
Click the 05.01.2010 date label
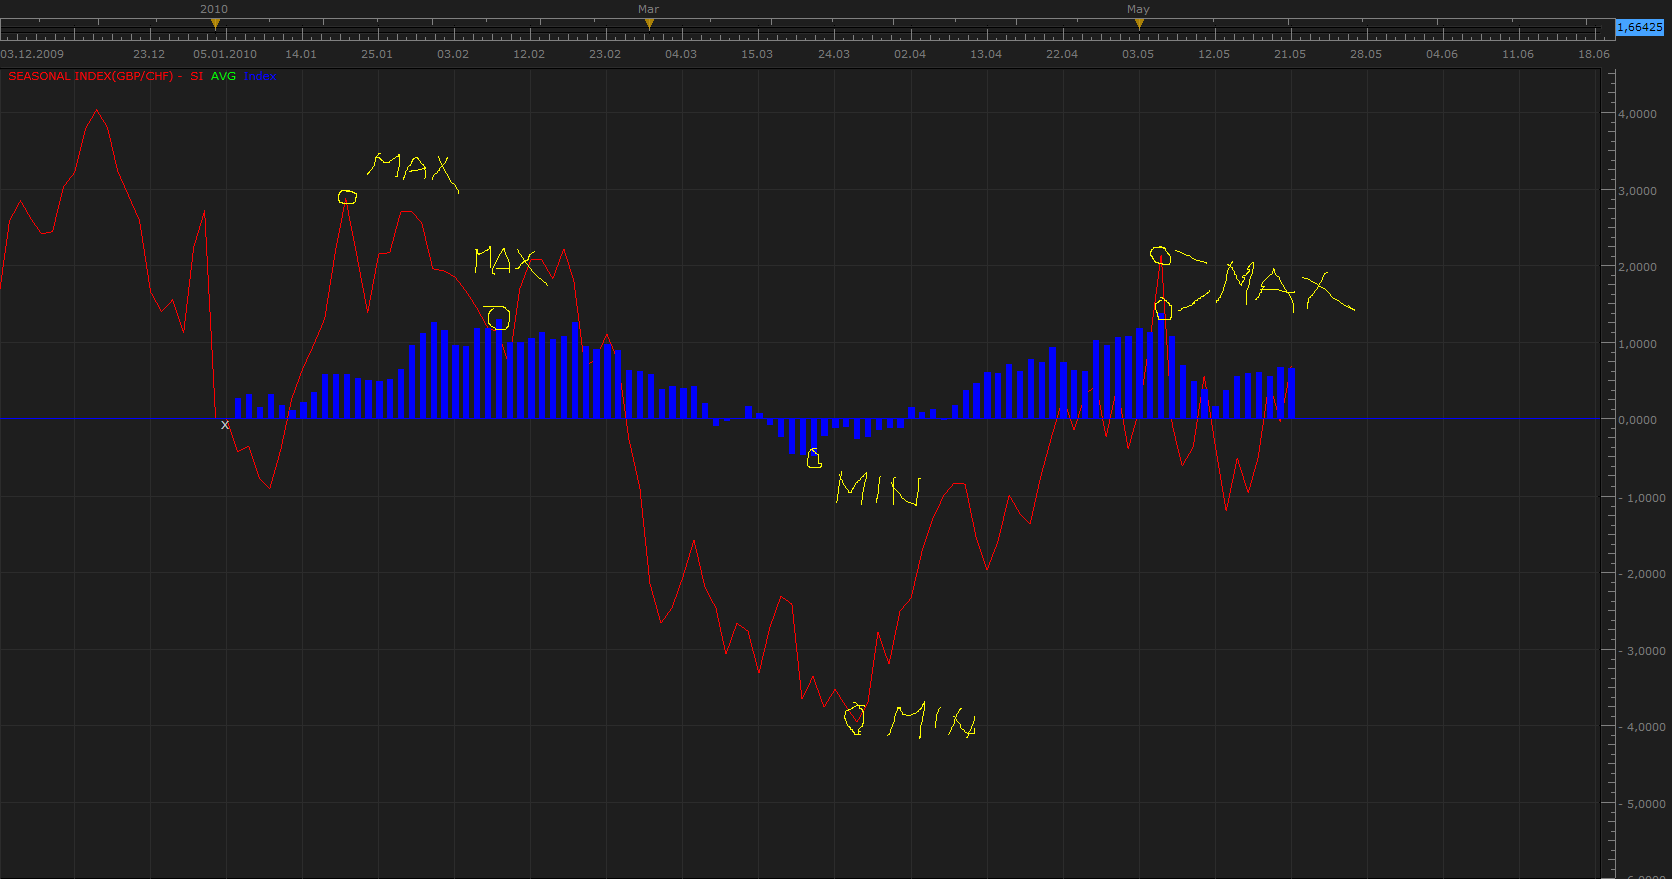click(225, 54)
